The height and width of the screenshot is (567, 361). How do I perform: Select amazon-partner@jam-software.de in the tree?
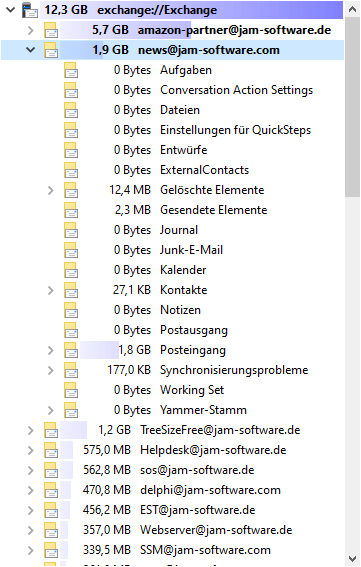point(234,30)
